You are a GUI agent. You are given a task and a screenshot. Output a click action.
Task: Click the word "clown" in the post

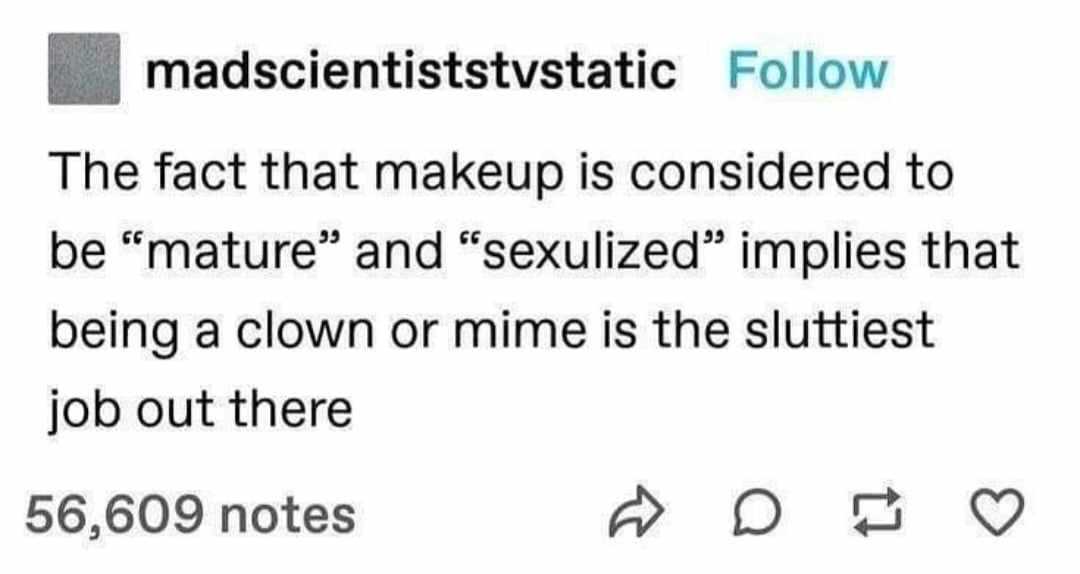pos(307,330)
